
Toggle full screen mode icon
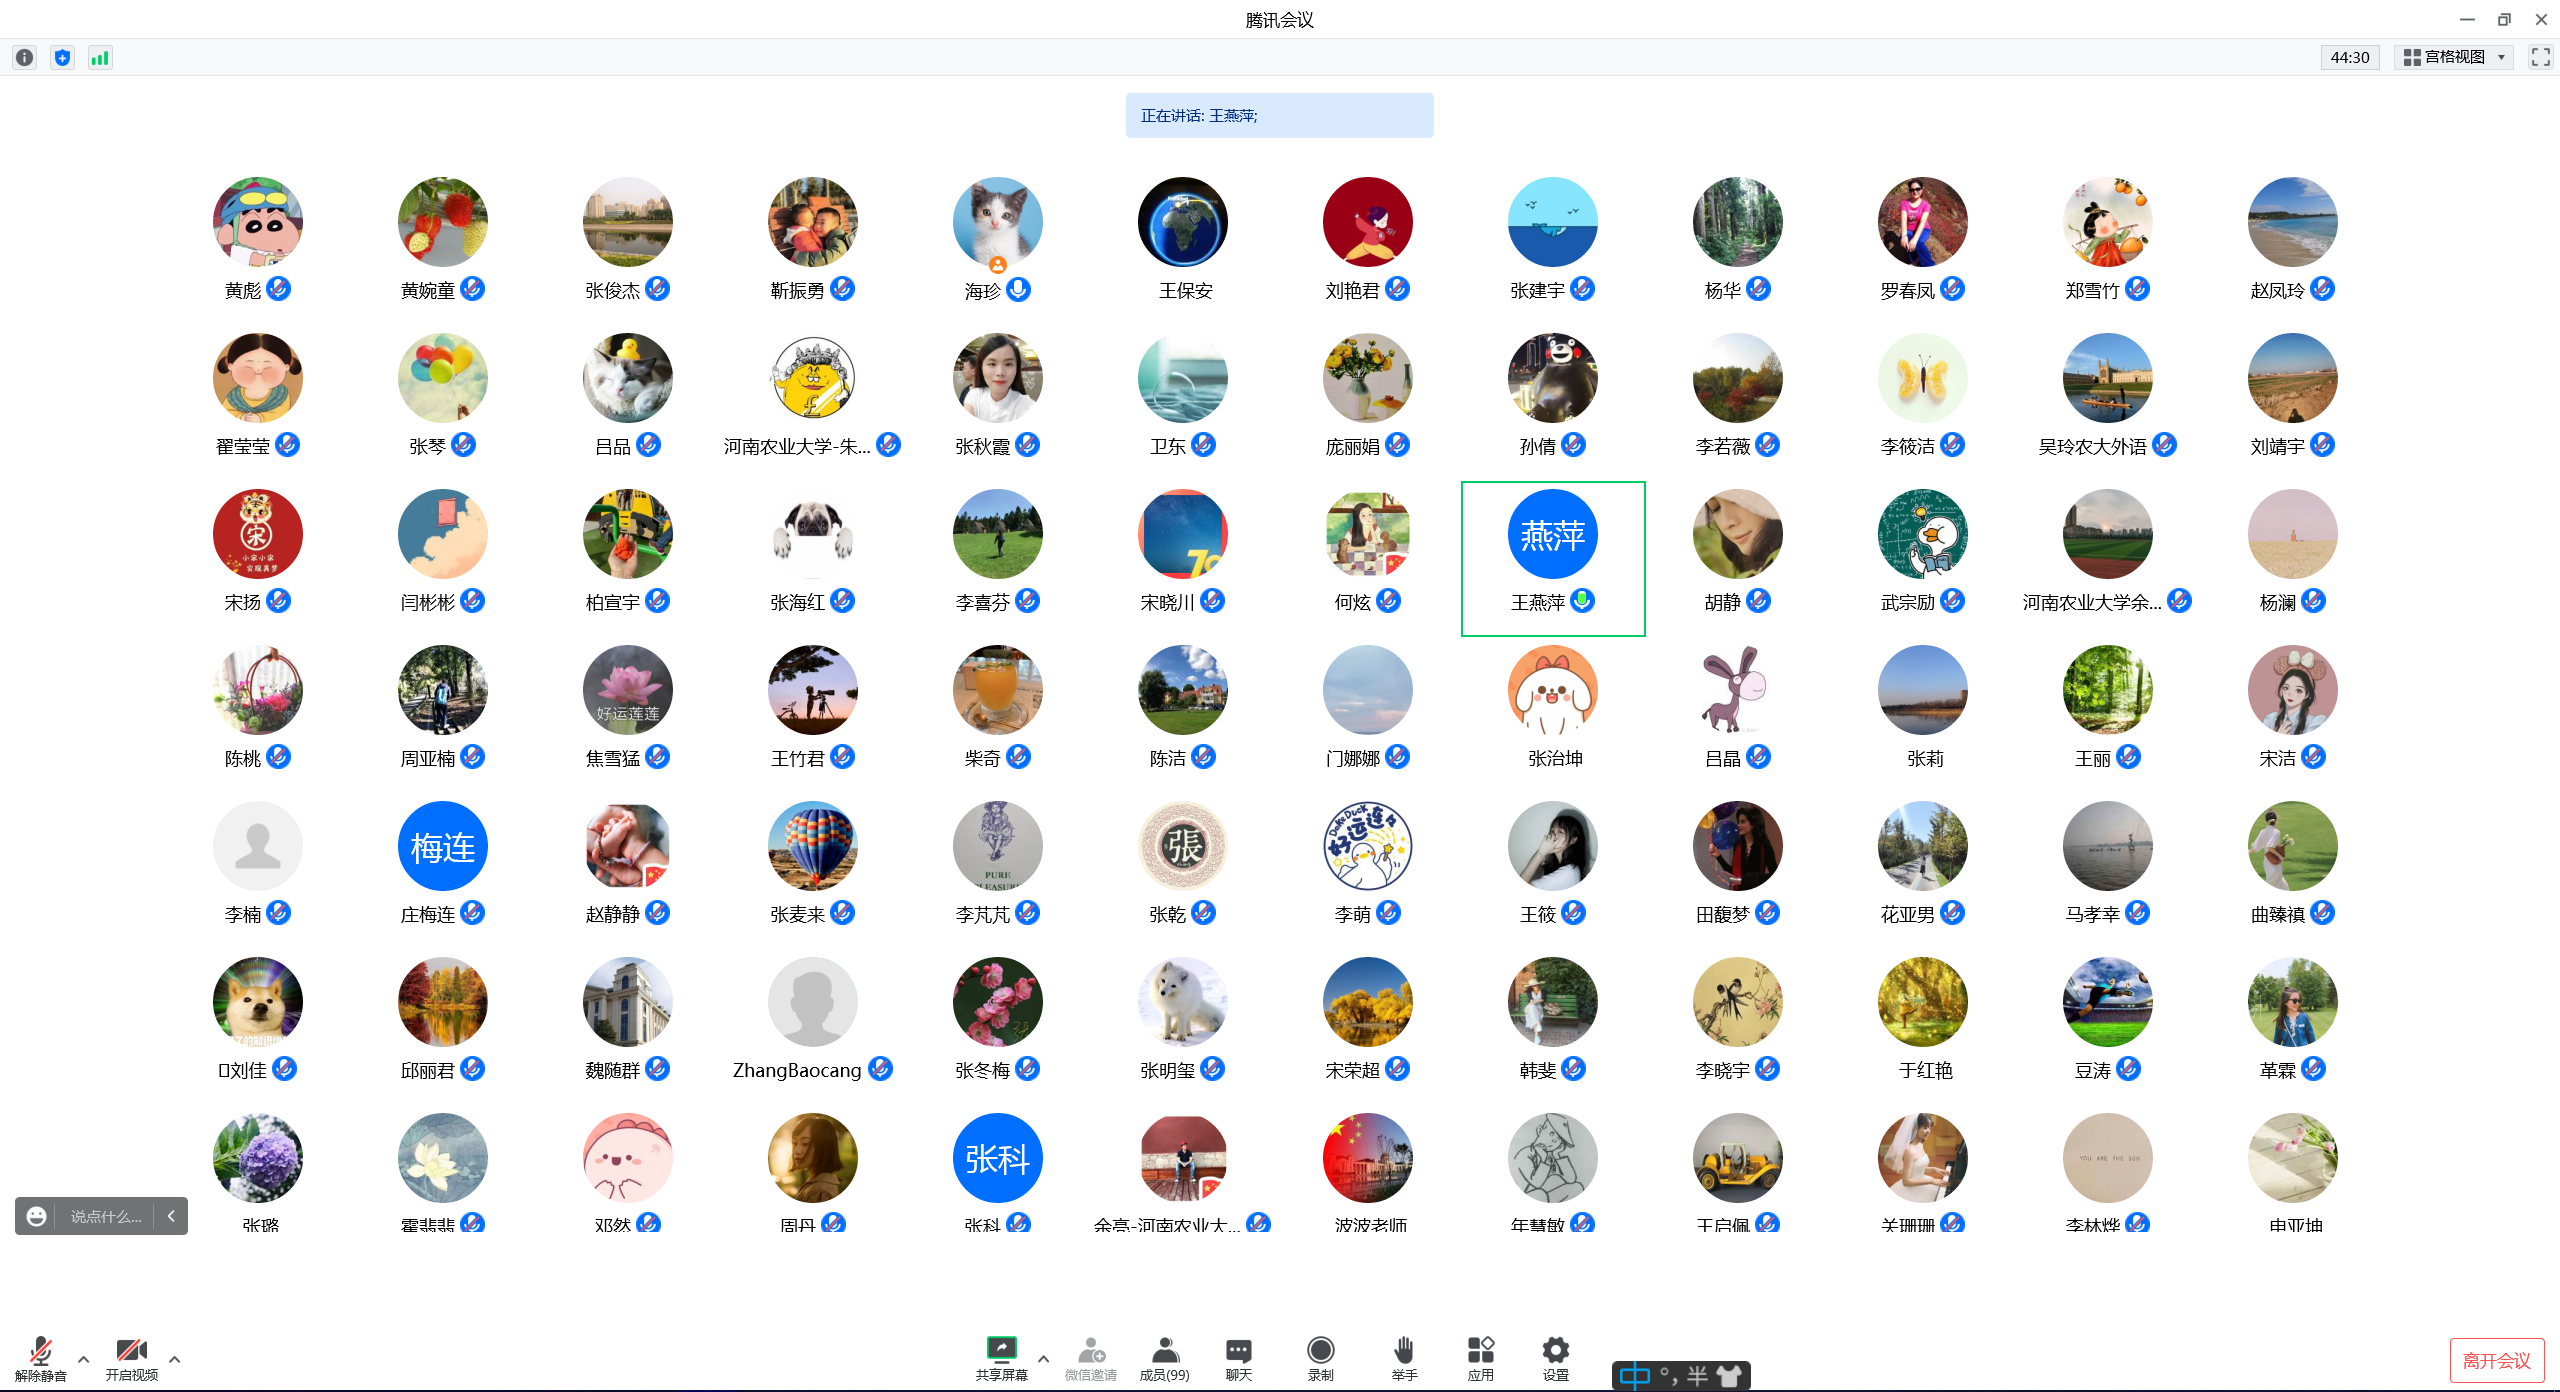[2540, 57]
